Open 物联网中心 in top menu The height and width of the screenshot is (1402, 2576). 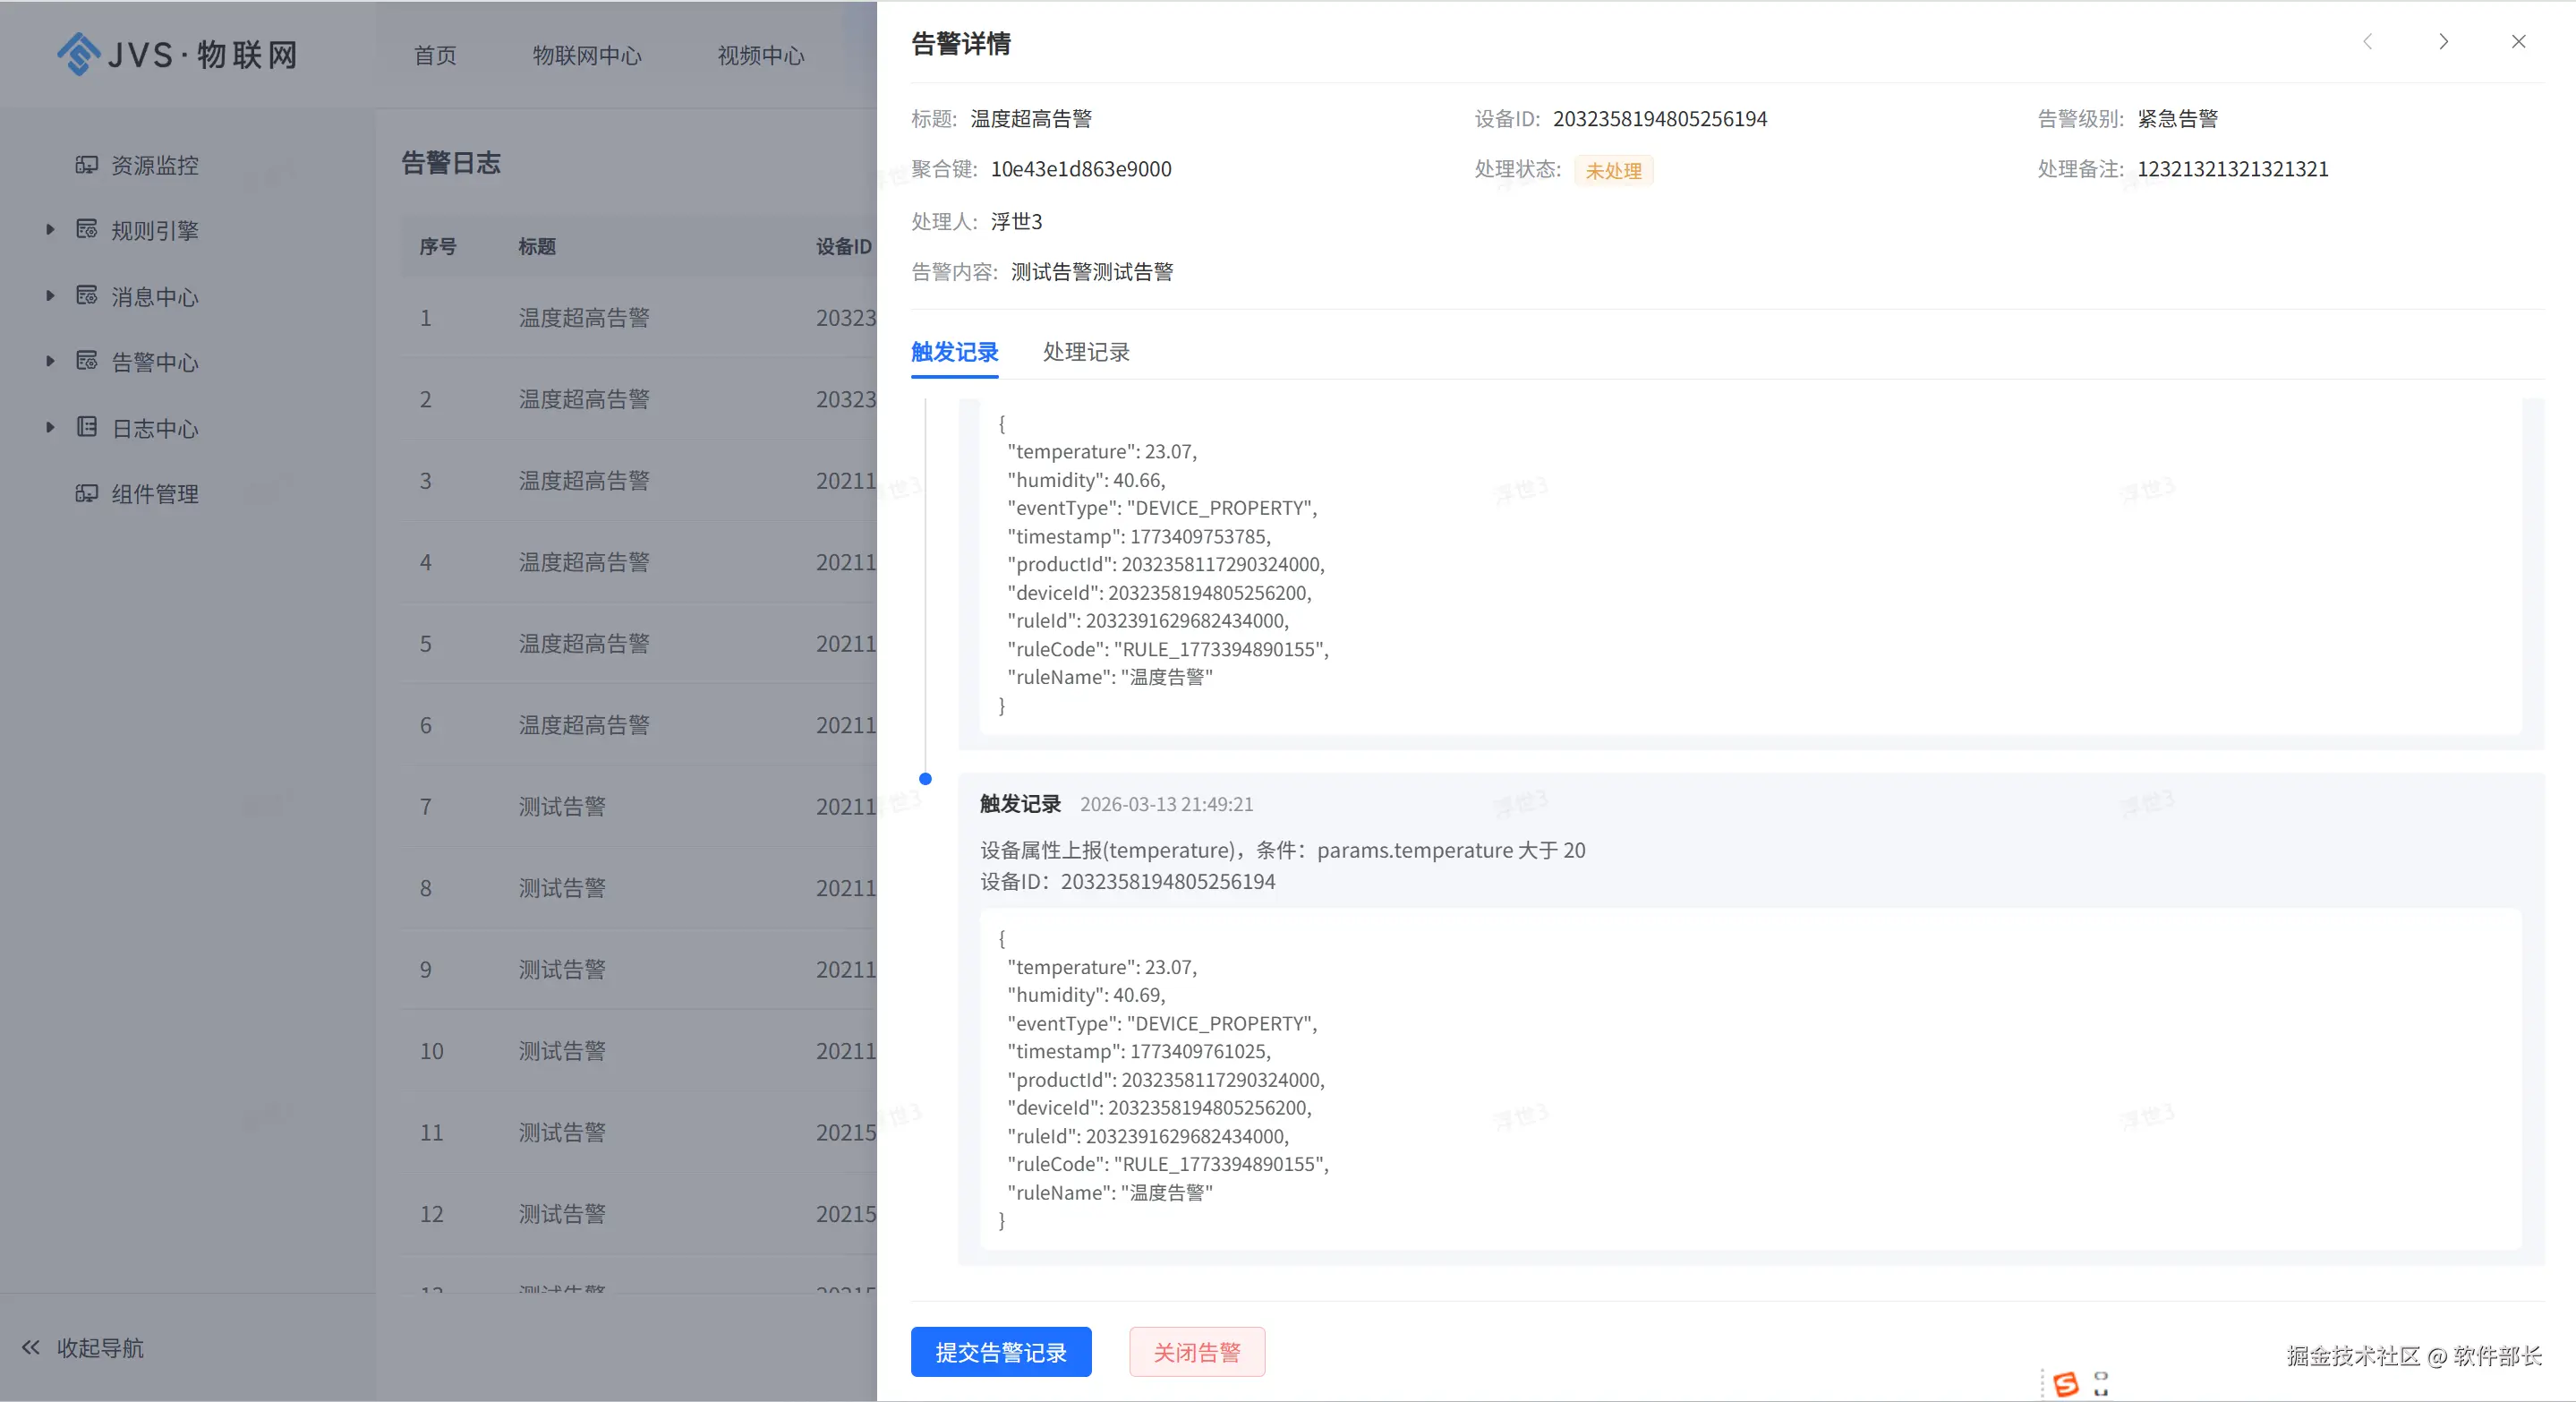point(587,56)
